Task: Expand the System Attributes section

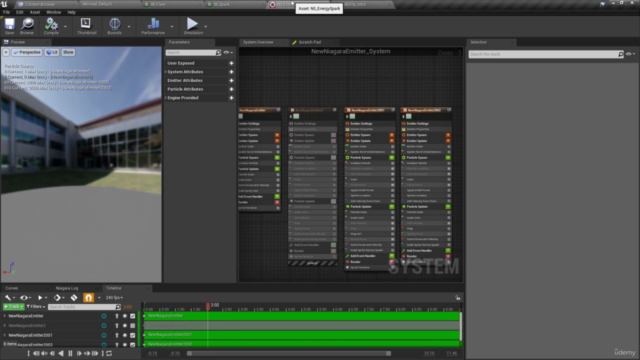Action: pyautogui.click(x=166, y=72)
